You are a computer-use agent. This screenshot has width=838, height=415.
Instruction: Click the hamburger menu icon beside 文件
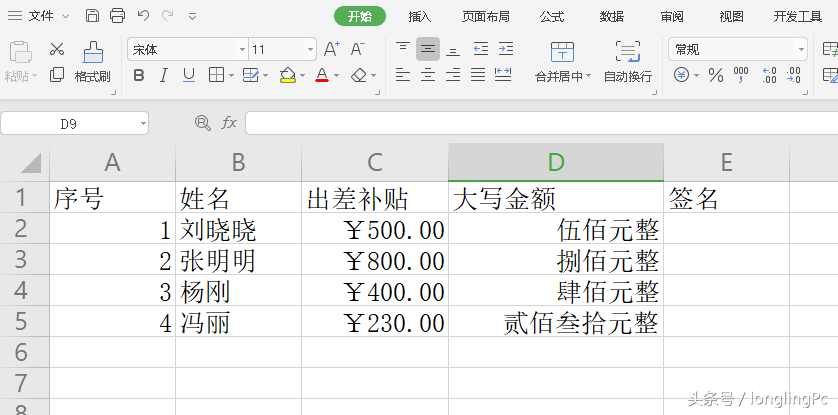14,16
